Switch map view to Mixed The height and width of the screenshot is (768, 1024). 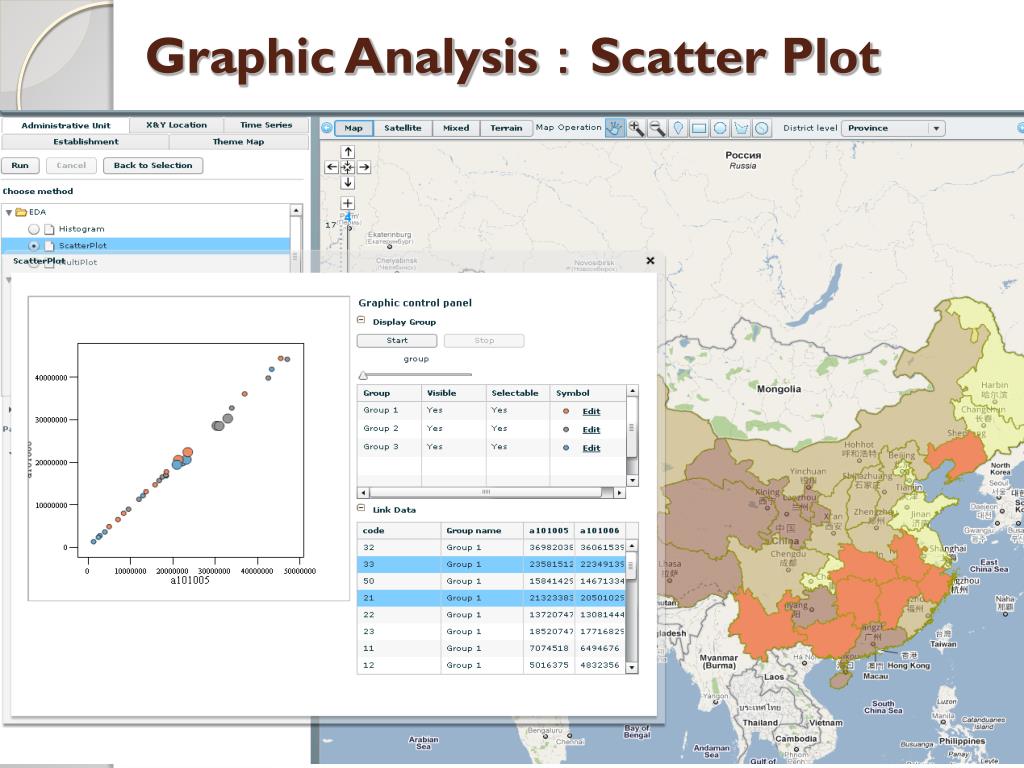(x=456, y=128)
